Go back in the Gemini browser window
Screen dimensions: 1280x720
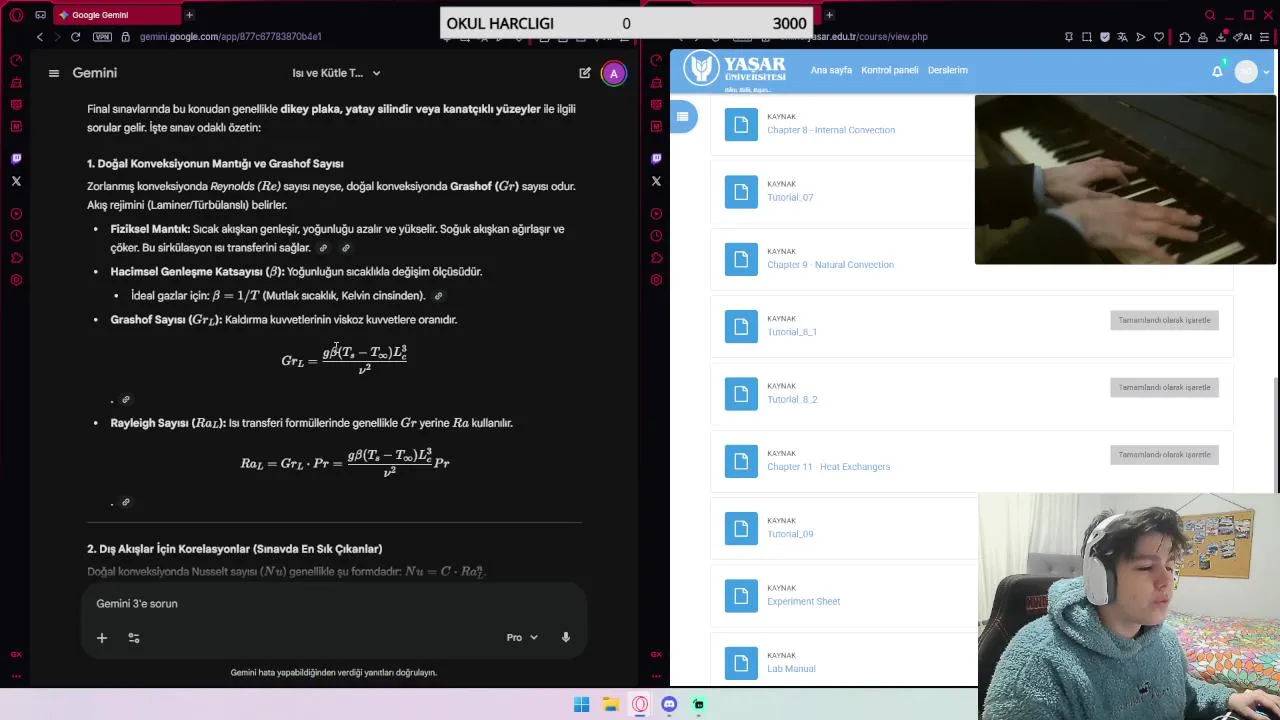pos(40,37)
